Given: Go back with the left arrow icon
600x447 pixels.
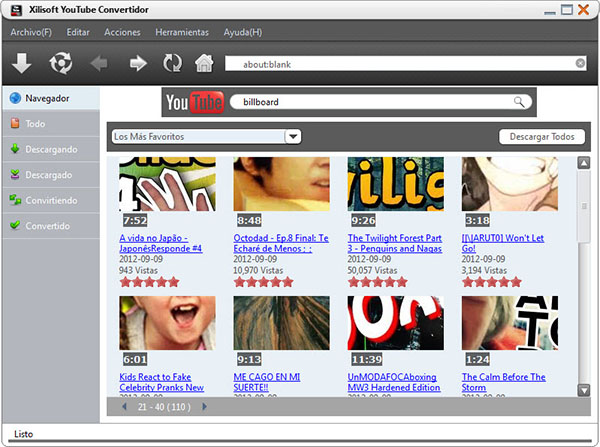Looking at the screenshot, I should click(x=99, y=63).
